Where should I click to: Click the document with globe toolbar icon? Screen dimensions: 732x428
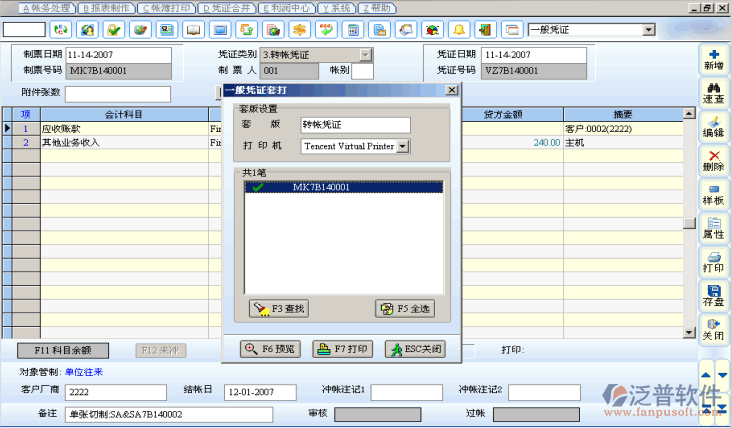(273, 30)
